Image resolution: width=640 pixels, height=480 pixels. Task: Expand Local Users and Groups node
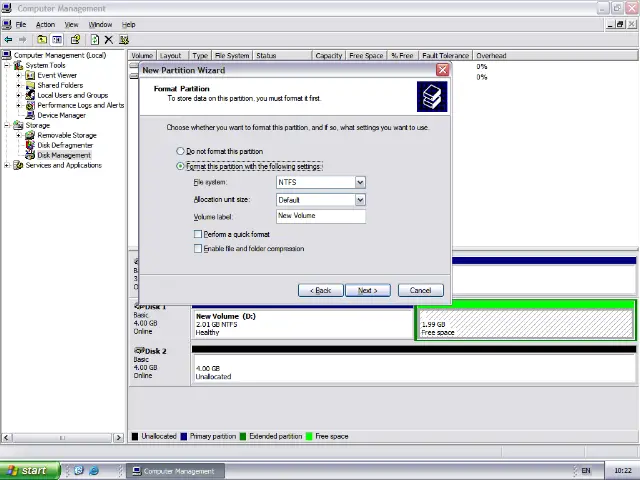[x=18, y=95]
